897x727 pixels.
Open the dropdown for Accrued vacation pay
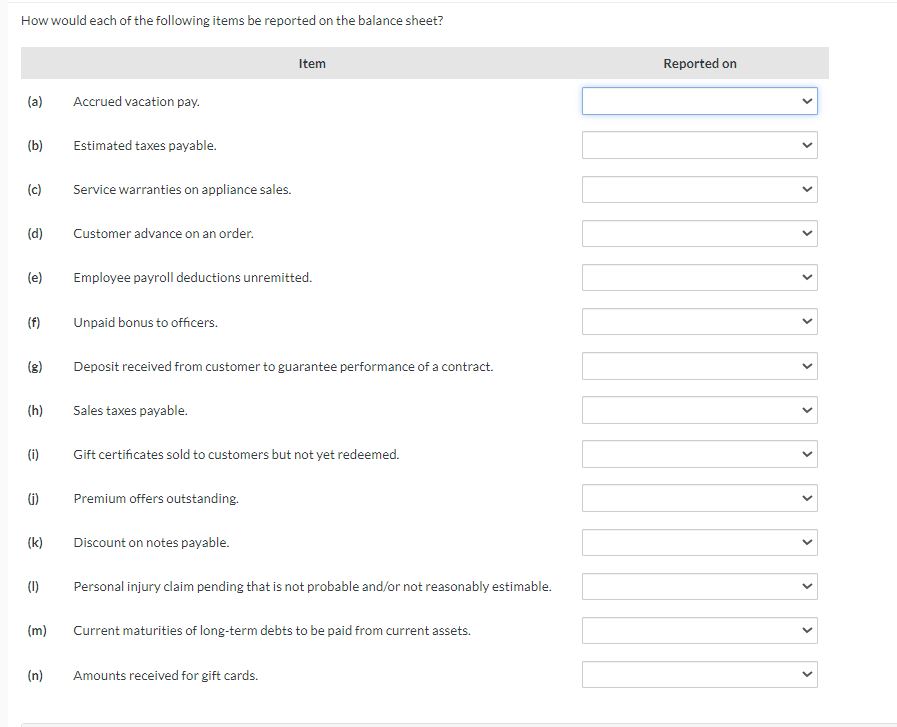coord(698,101)
